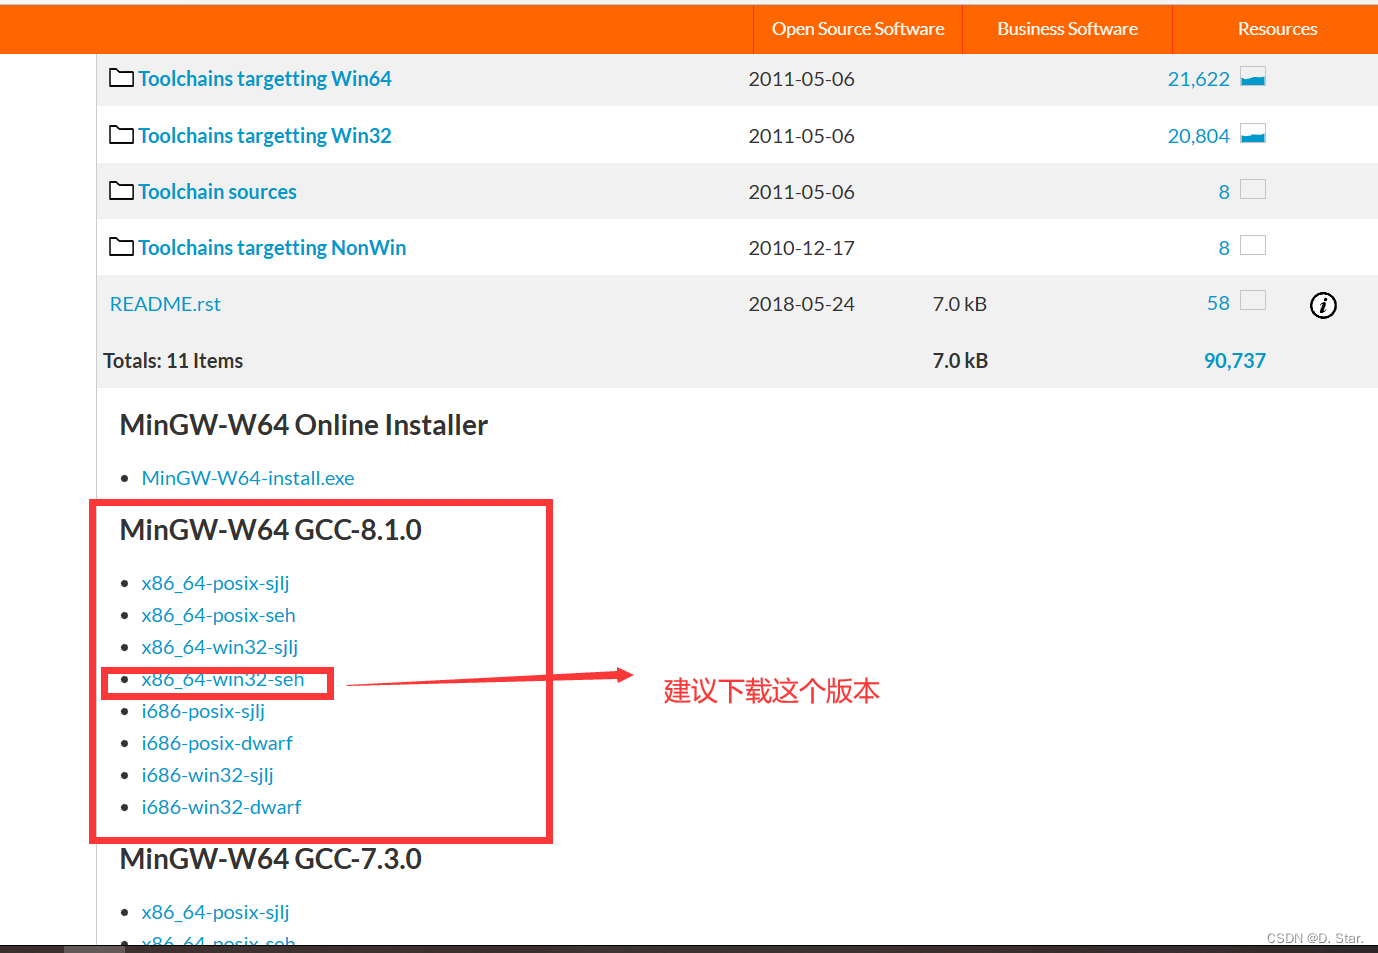
Task: Click the MinGW-W64 Online Installer heading
Action: (x=303, y=425)
